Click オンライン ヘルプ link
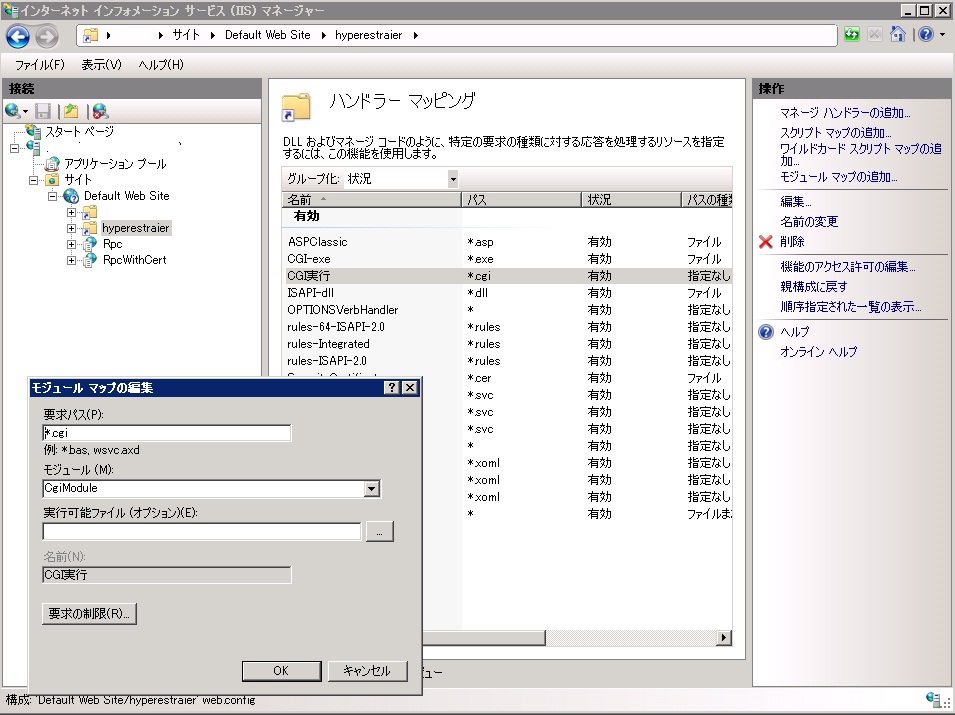955x715 pixels. point(819,352)
